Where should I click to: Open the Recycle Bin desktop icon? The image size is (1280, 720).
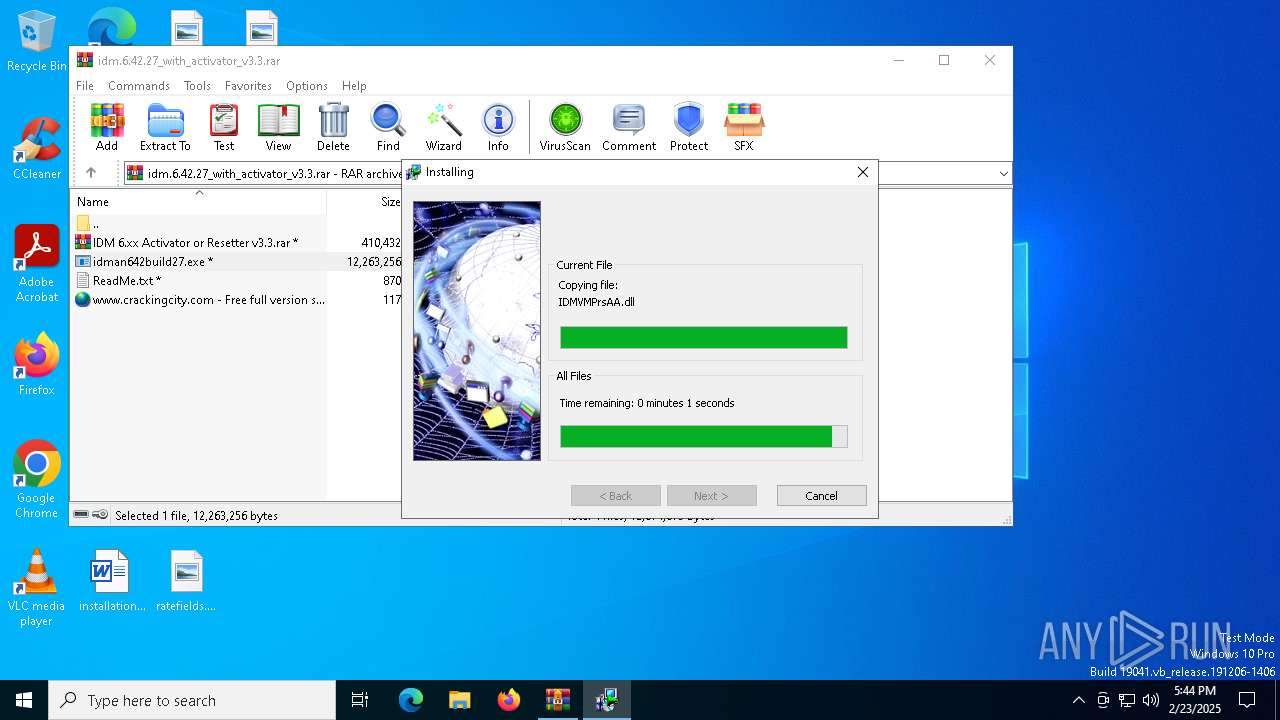point(36,42)
